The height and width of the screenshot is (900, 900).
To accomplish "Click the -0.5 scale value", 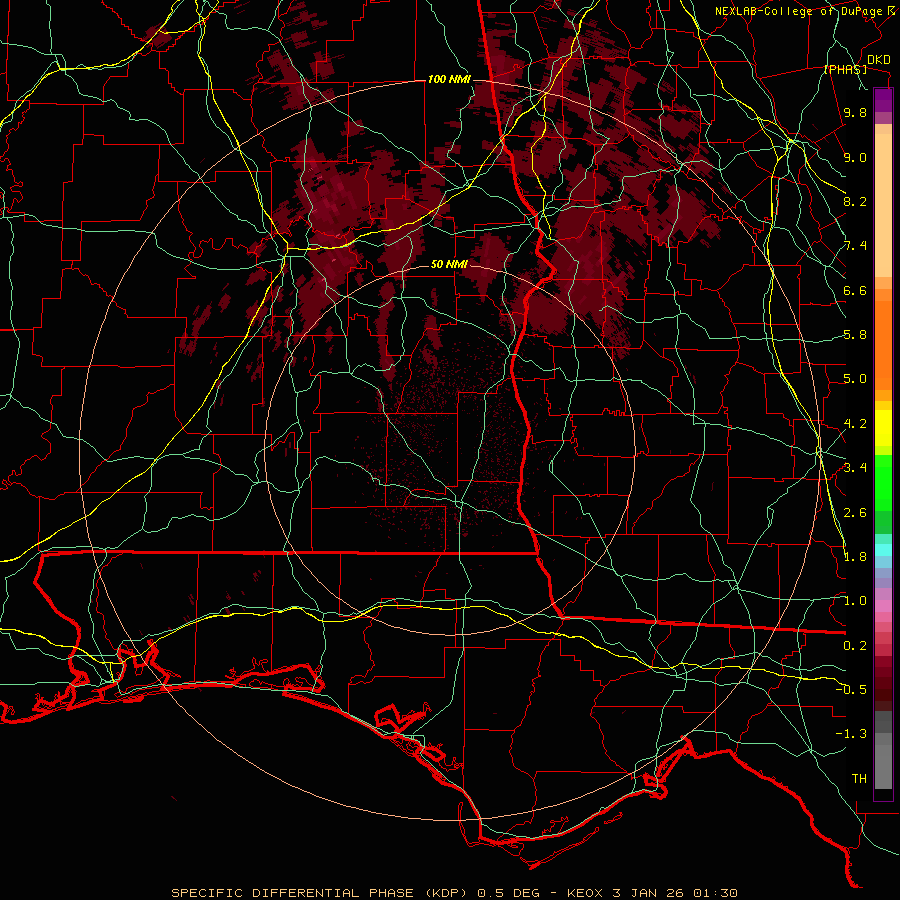I will pyautogui.click(x=851, y=690).
